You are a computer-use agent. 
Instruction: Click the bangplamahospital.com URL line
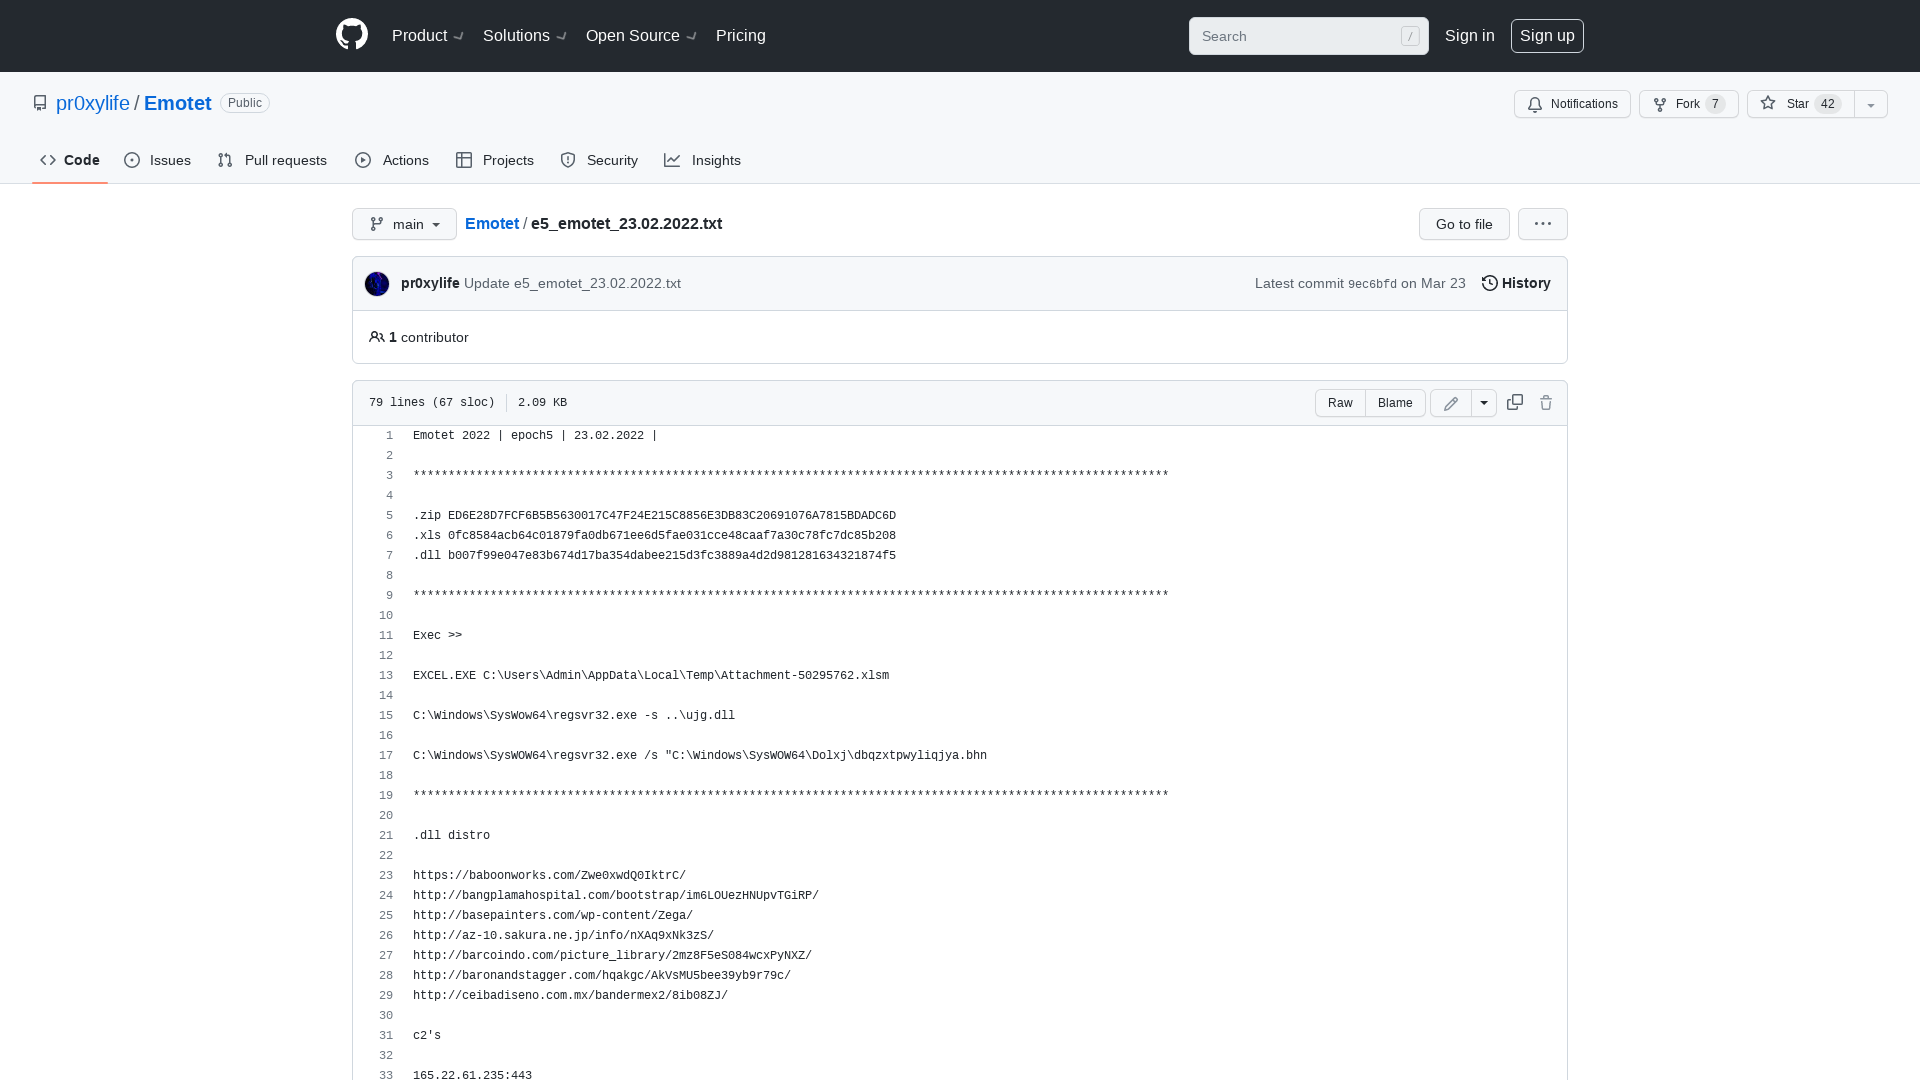click(x=616, y=896)
